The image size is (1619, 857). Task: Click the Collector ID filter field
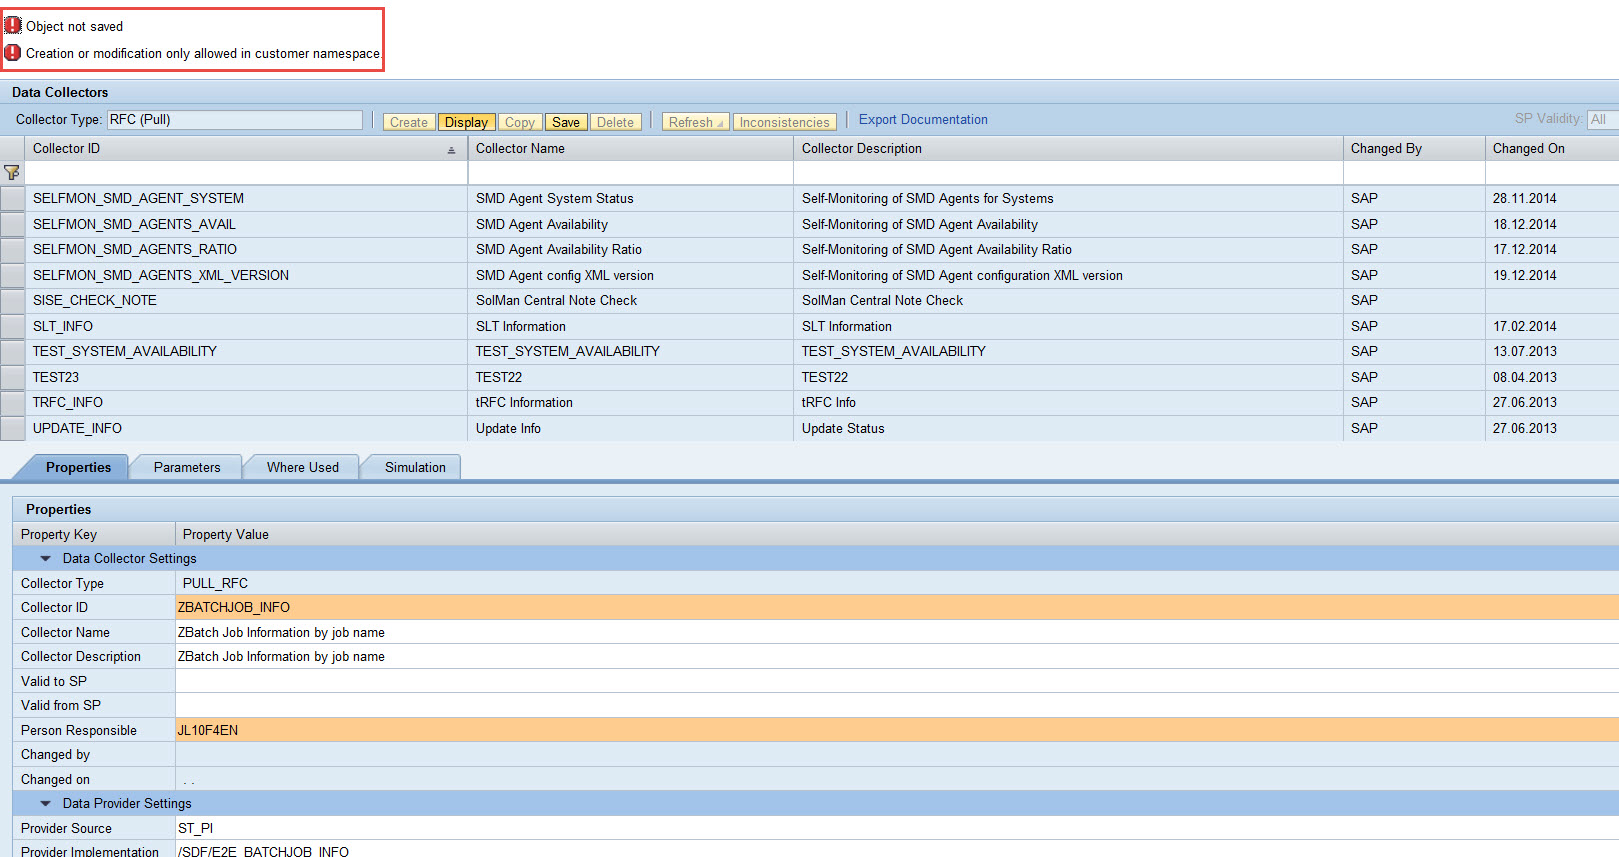pyautogui.click(x=246, y=173)
